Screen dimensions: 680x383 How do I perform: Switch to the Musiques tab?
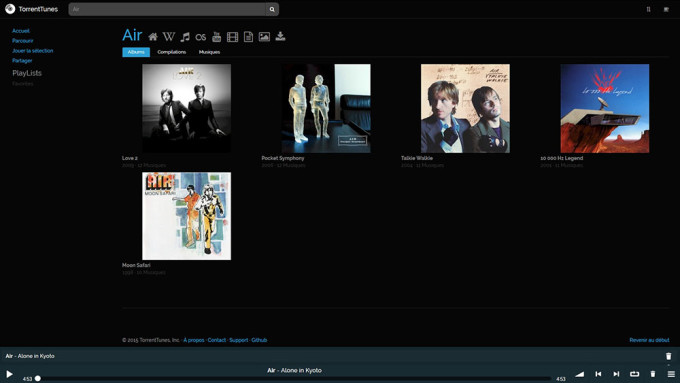(x=209, y=52)
